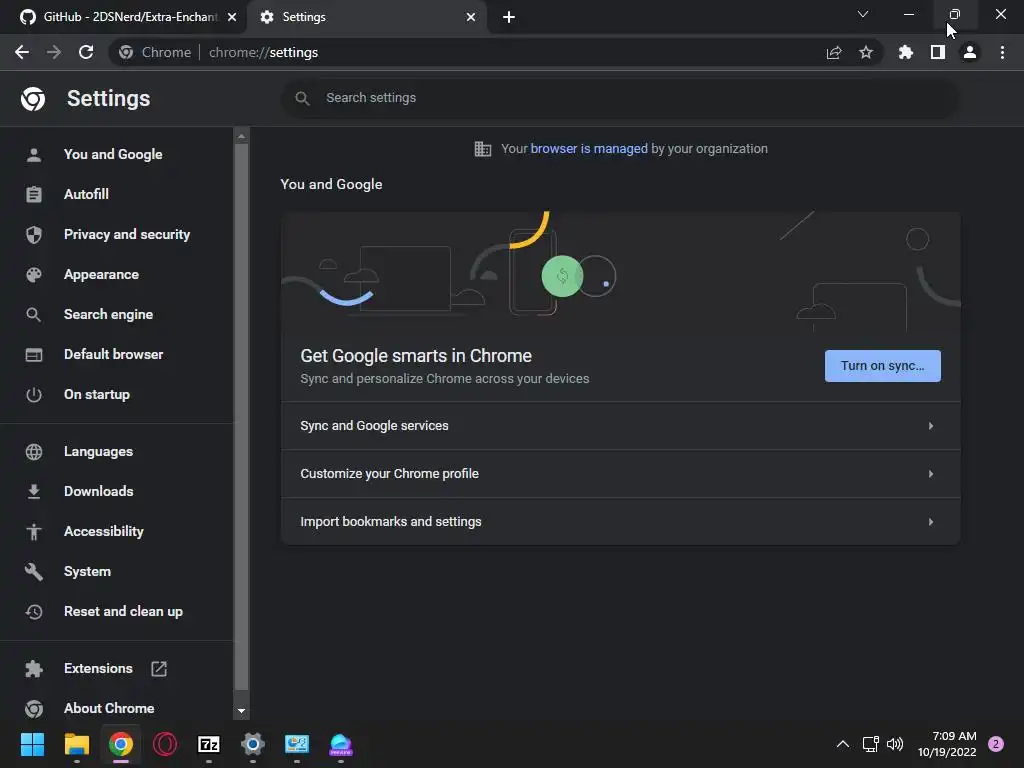Click the sidebar scrollbar thumb
The height and width of the screenshot is (768, 1024).
(x=241, y=417)
